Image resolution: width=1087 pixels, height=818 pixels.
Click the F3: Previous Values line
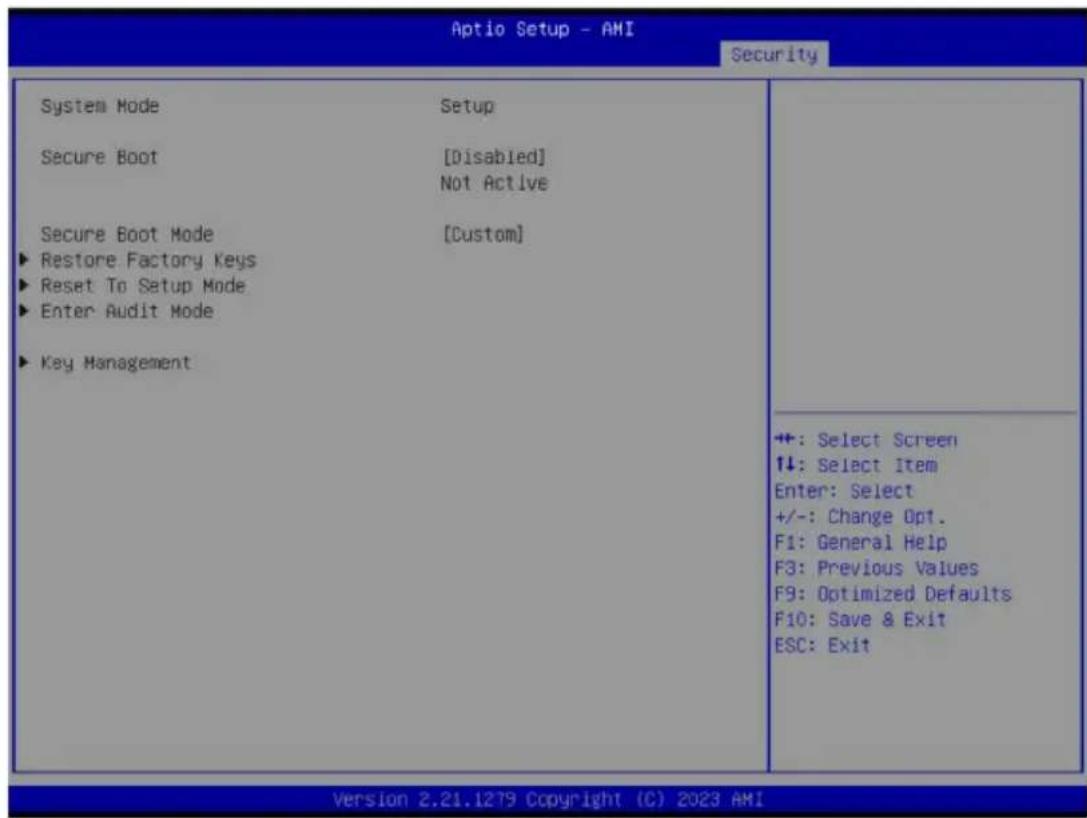877,568
